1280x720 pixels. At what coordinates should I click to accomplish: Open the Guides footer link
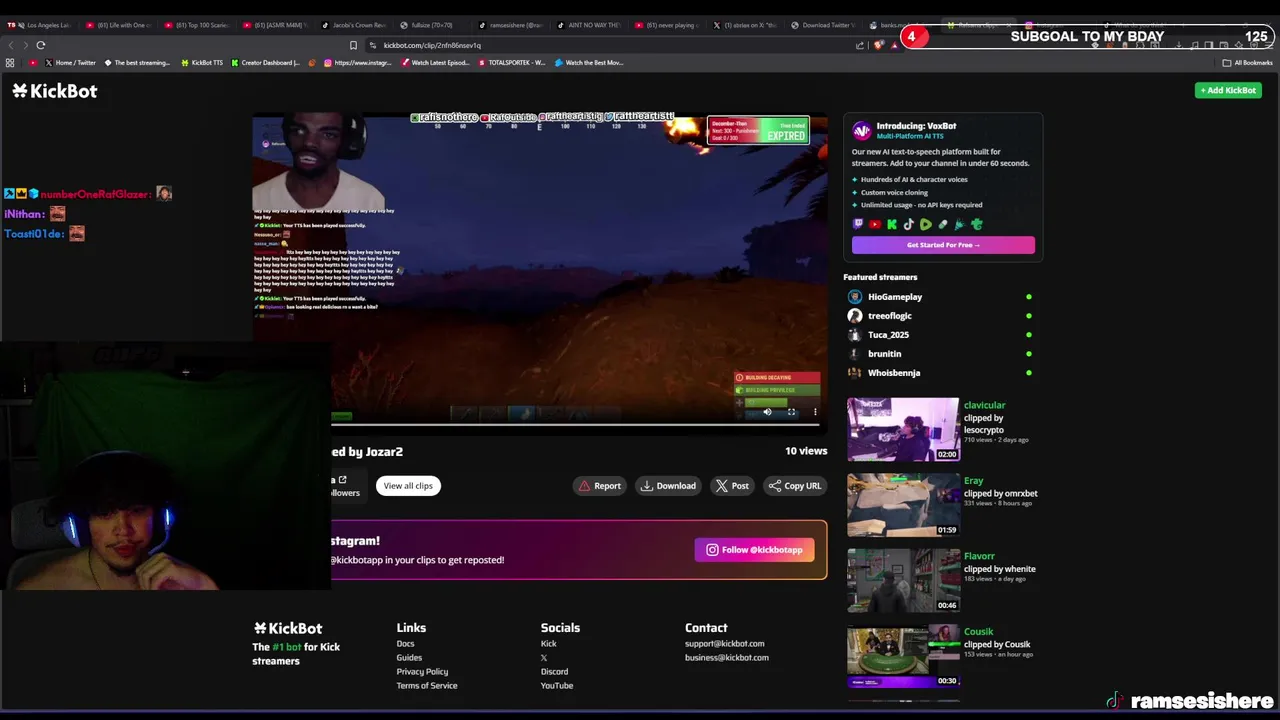[409, 658]
